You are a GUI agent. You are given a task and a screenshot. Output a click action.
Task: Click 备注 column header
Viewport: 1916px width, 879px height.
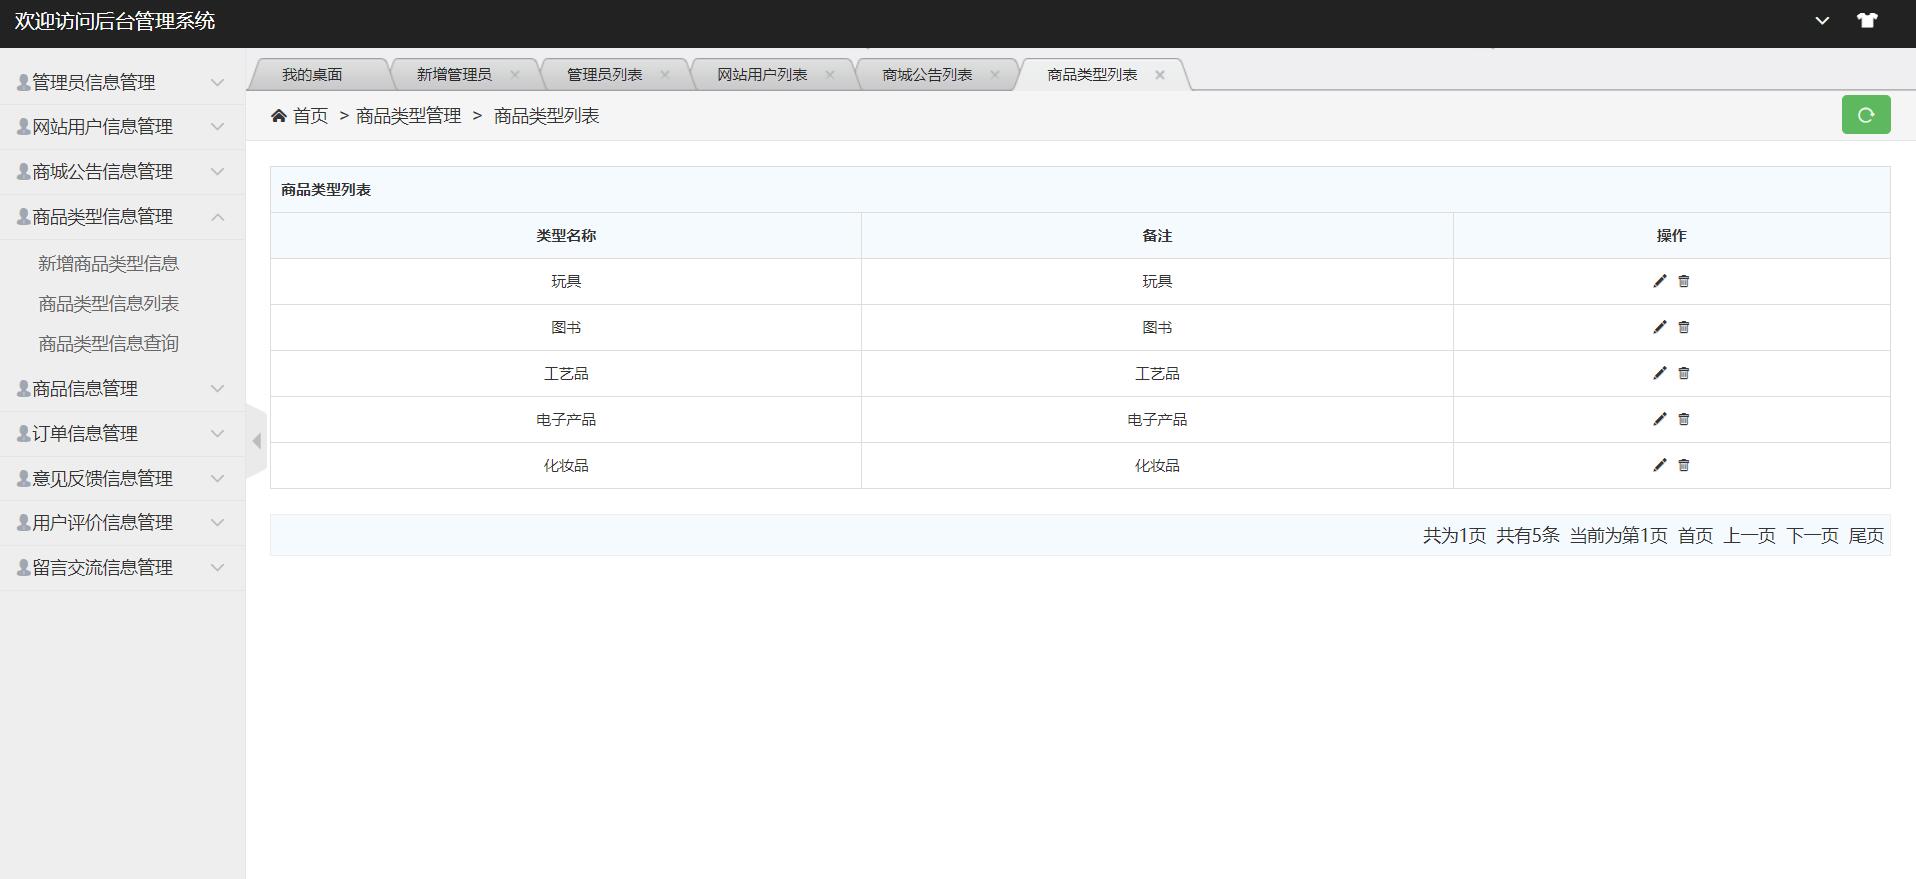[x=1157, y=235]
